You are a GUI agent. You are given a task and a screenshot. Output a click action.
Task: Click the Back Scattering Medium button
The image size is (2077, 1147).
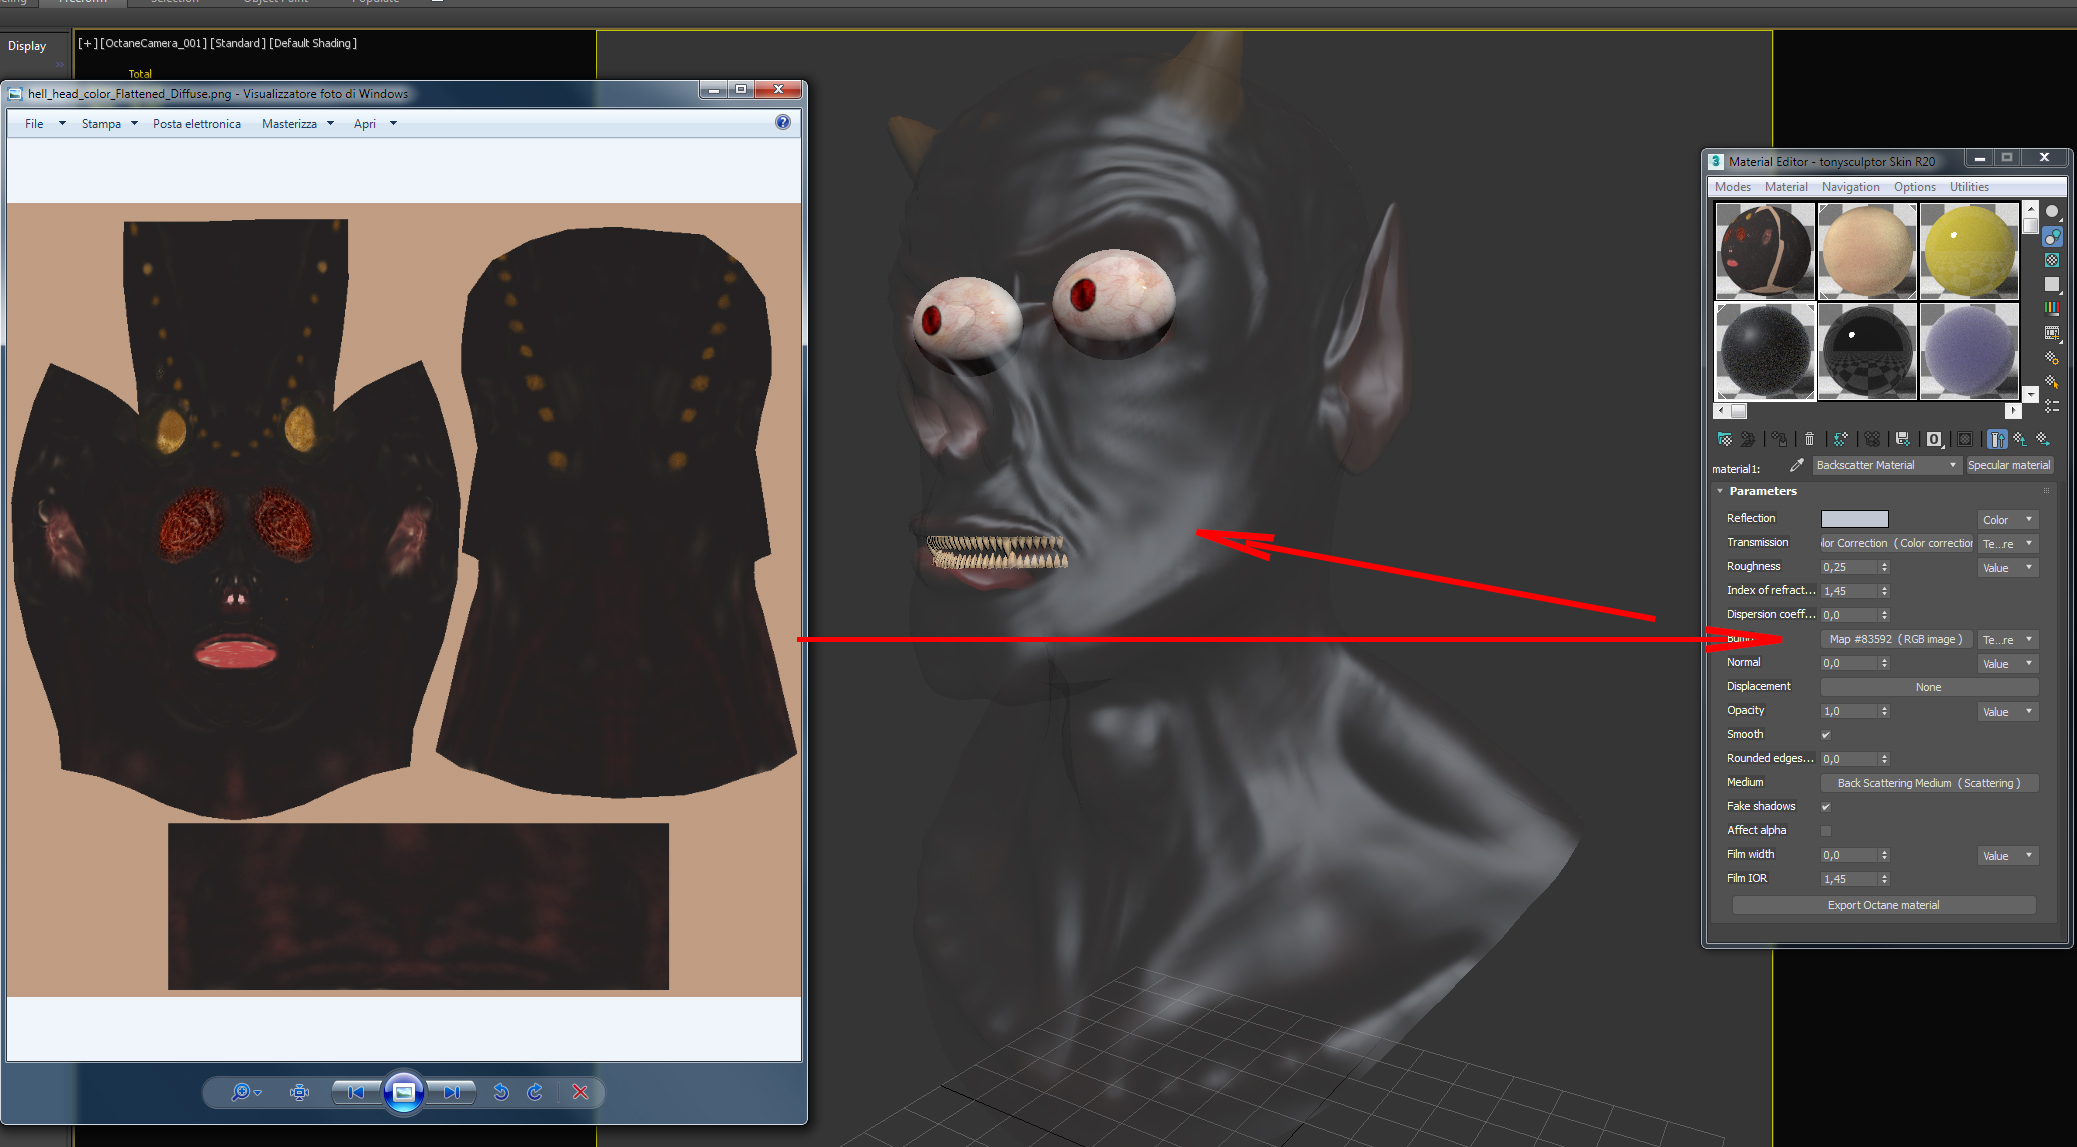(x=1928, y=783)
